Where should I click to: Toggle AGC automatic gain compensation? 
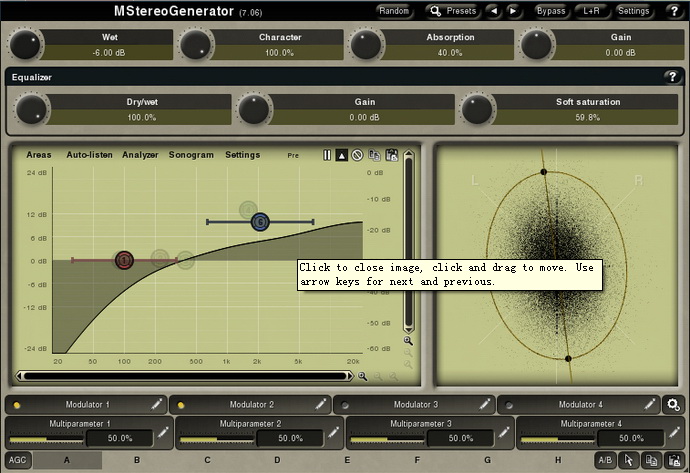coord(18,460)
